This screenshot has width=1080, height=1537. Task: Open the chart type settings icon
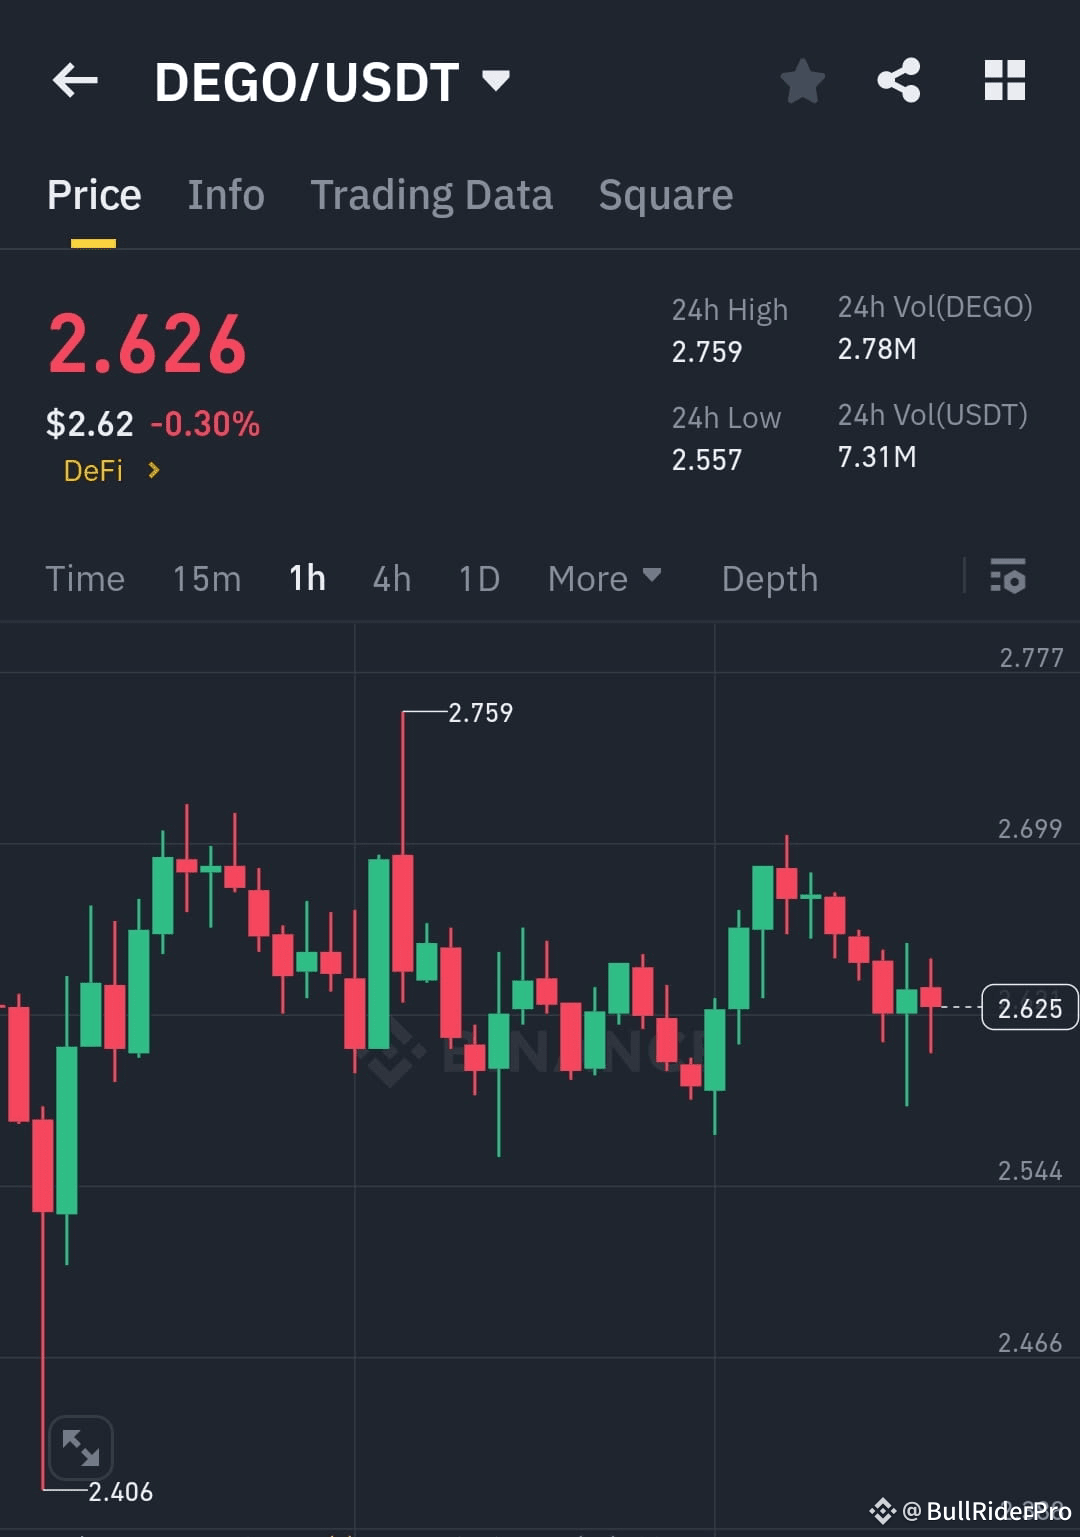1009,578
